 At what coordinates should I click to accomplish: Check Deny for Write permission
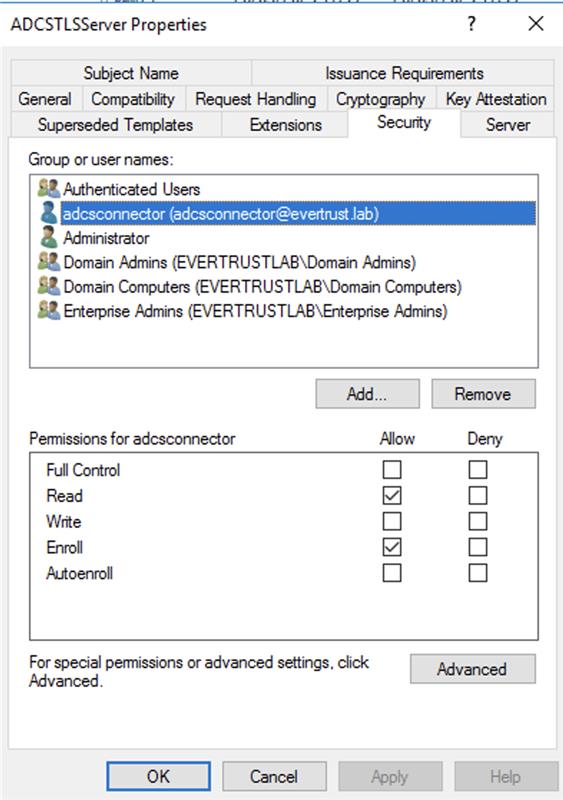(x=478, y=521)
